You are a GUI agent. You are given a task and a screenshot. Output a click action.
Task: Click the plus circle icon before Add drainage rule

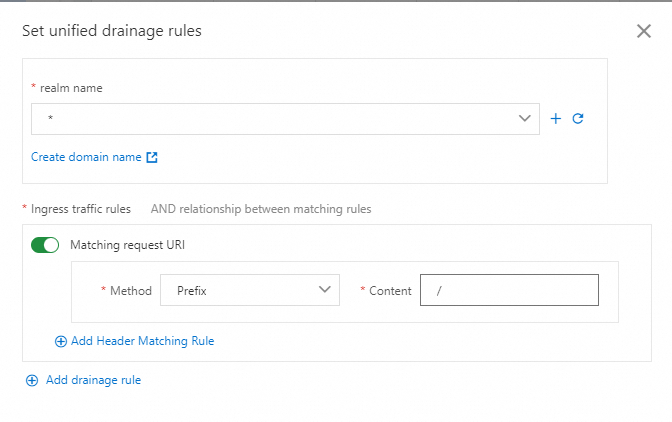pyautogui.click(x=32, y=380)
